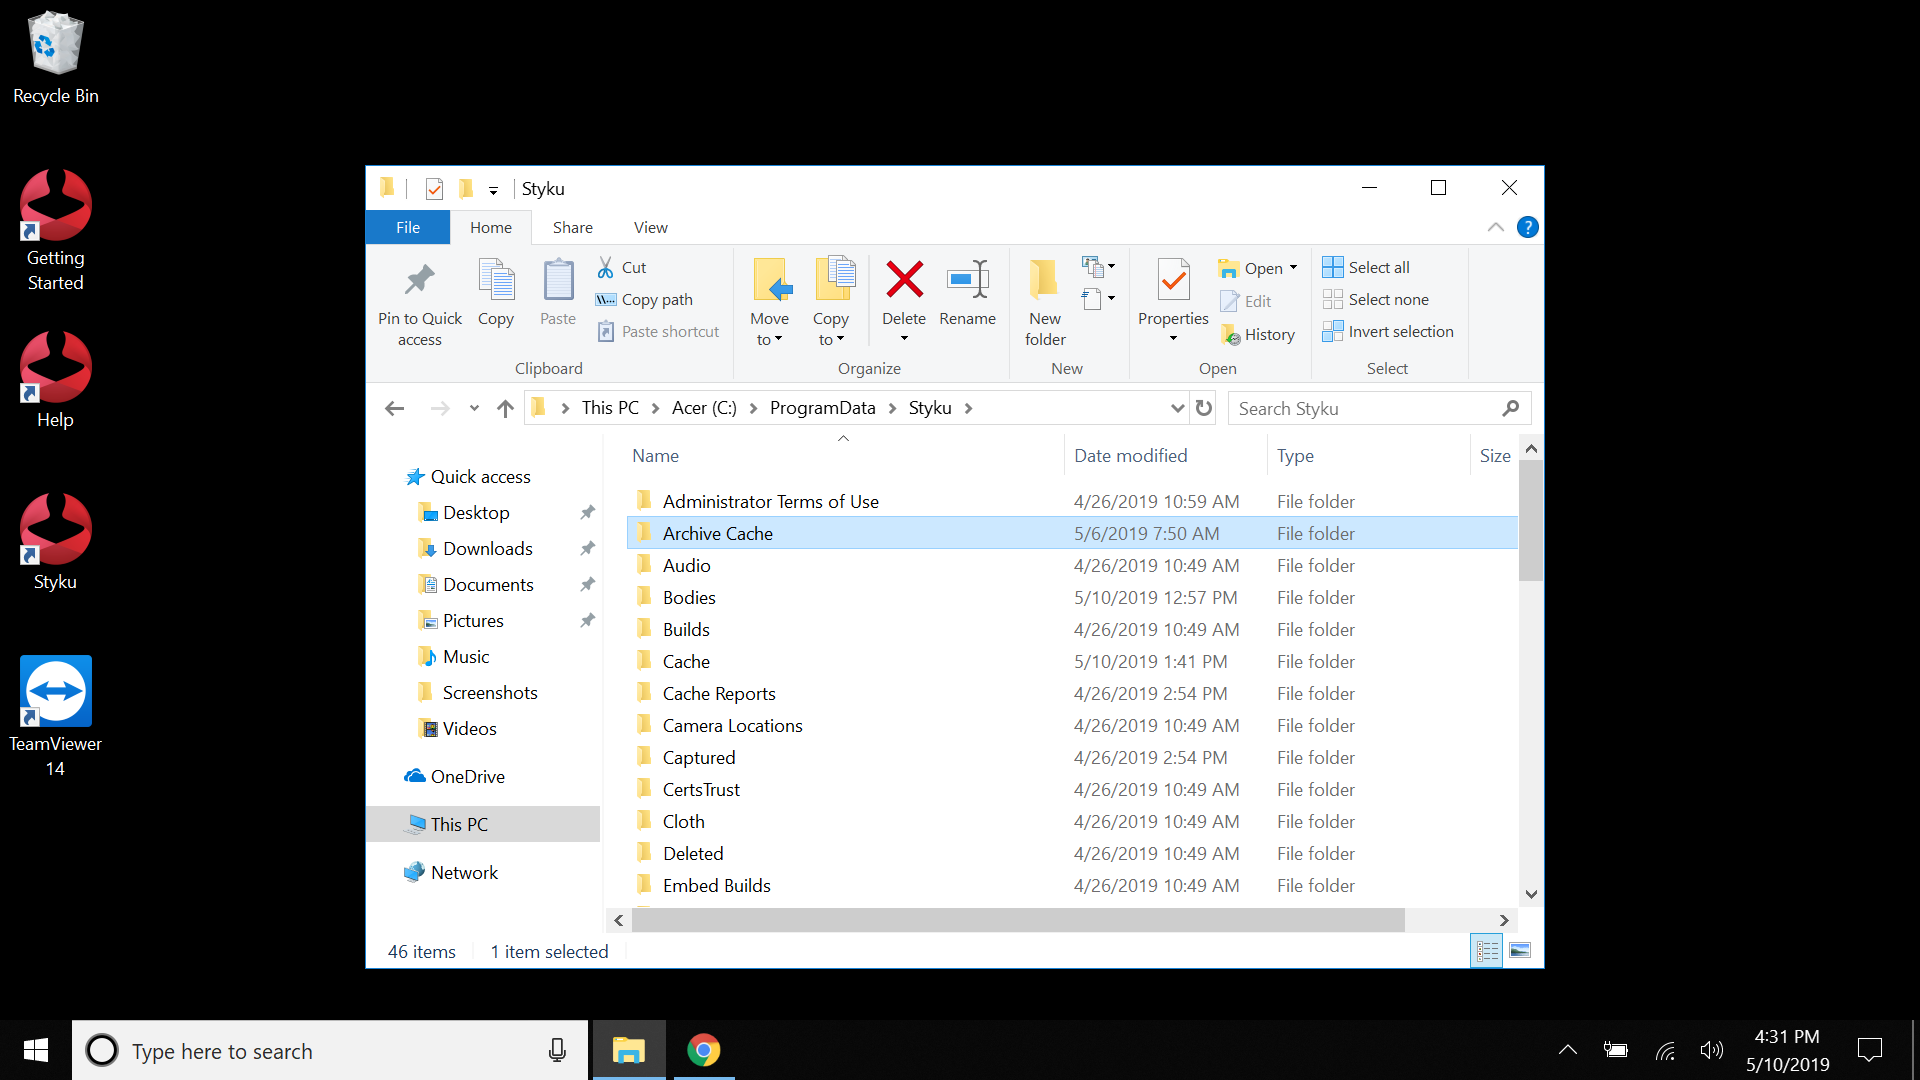Viewport: 1920px width, 1080px height.
Task: Click the History icon in Open group
Action: pos(1231,335)
